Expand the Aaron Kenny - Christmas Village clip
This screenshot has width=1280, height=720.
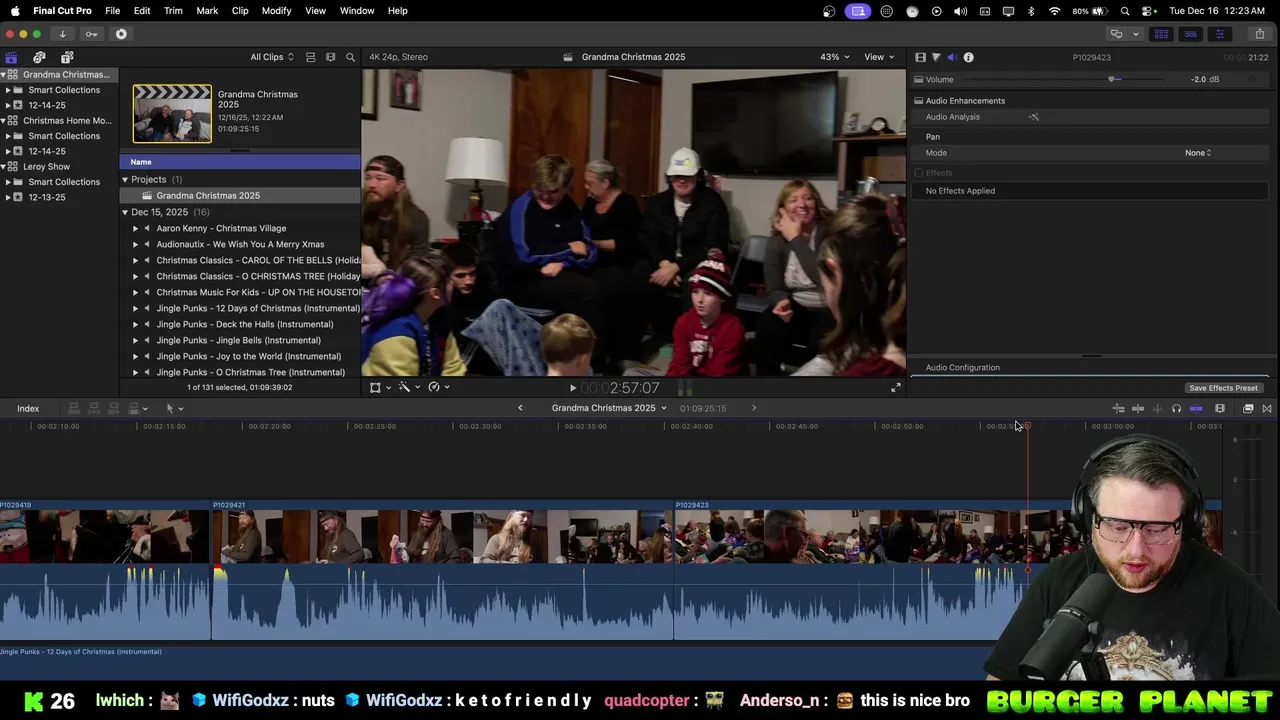pyautogui.click(x=135, y=228)
